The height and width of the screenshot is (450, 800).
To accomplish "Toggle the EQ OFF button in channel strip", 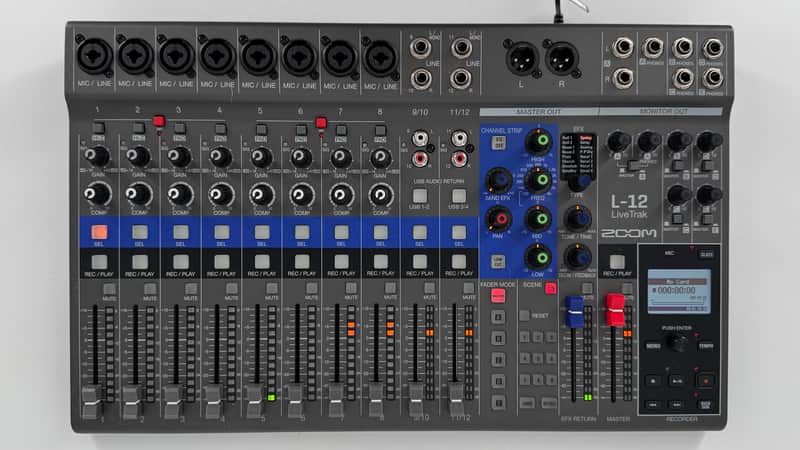I will pyautogui.click(x=498, y=142).
